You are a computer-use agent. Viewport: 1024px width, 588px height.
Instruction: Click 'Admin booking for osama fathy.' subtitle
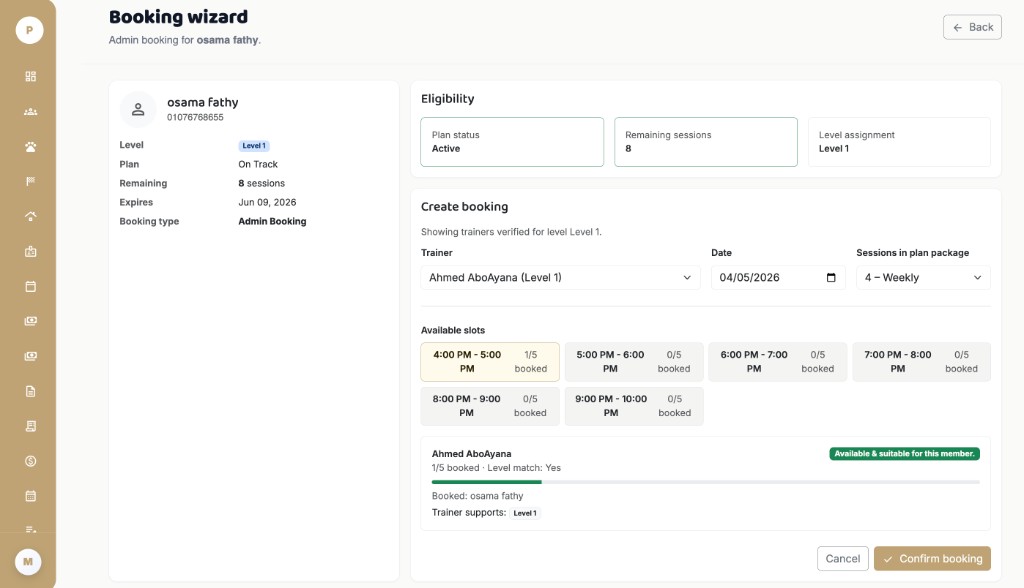[185, 40]
